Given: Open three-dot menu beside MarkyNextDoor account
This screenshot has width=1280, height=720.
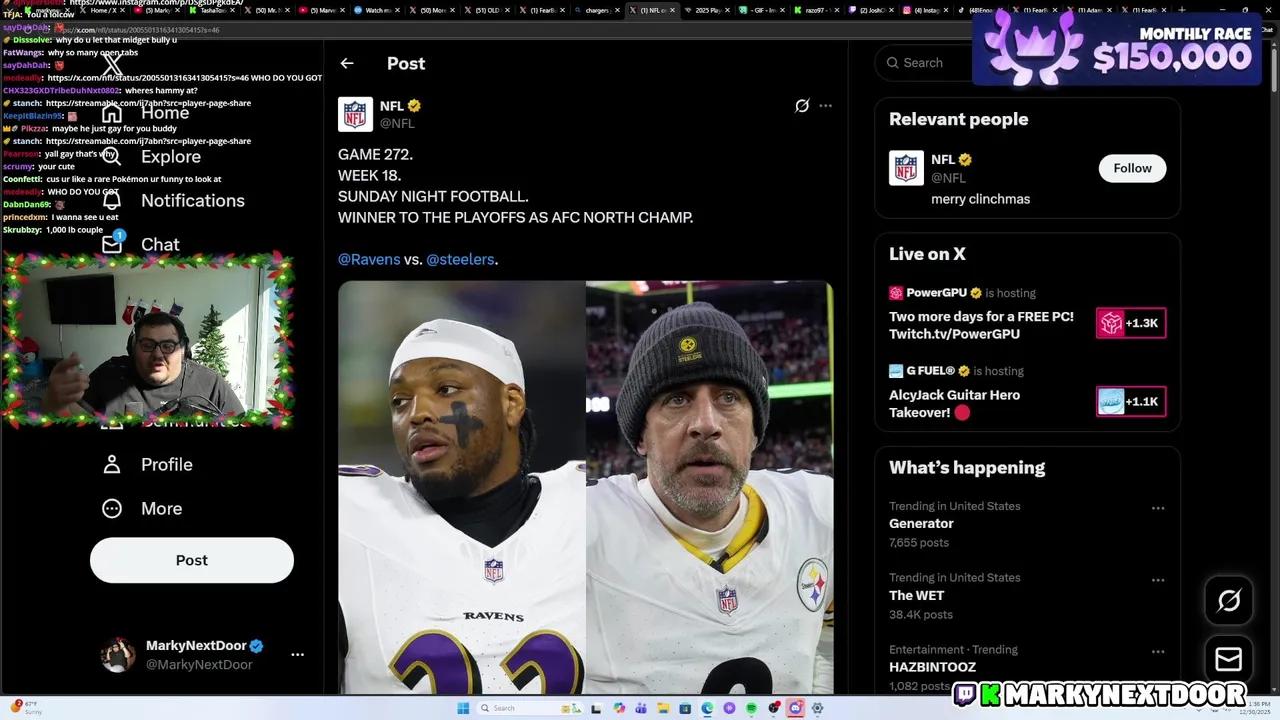Looking at the screenshot, I should click(x=297, y=655).
